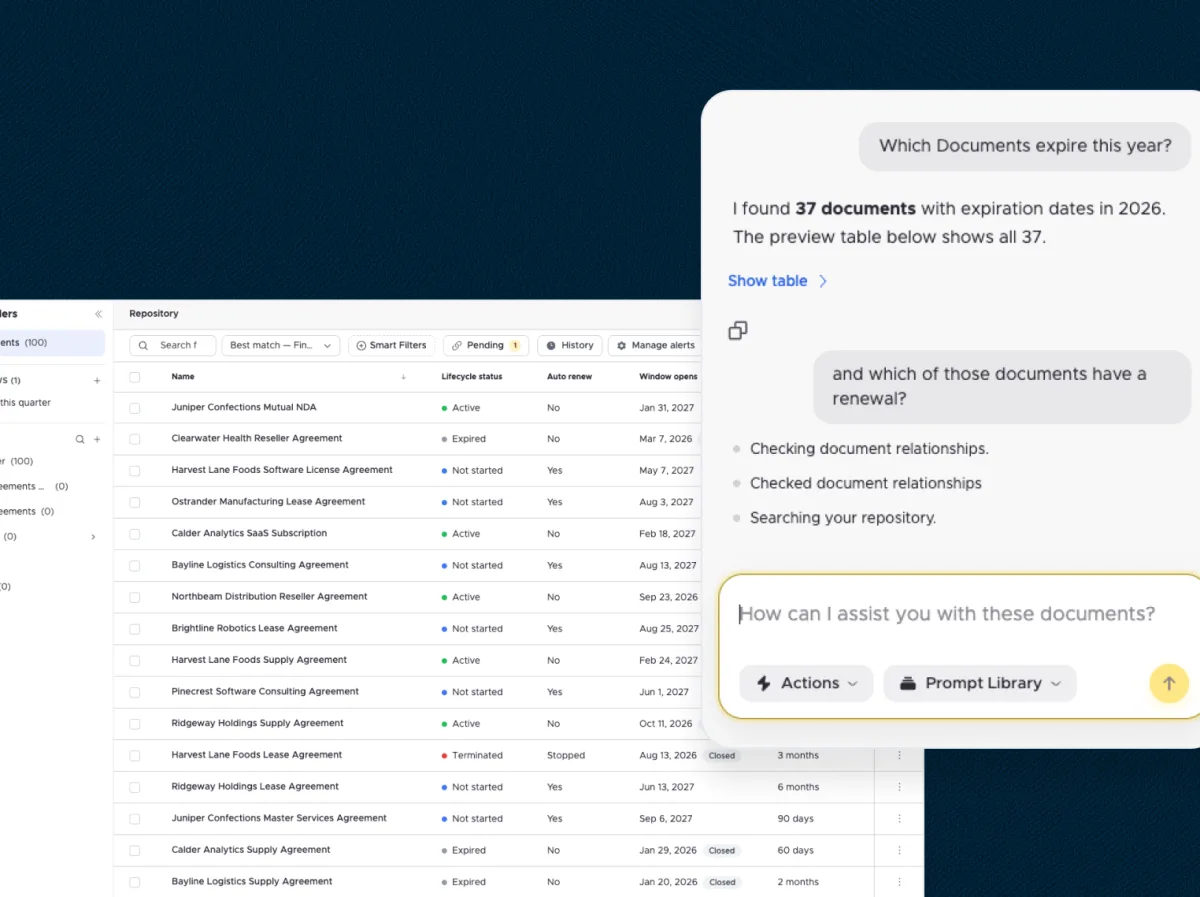Focus the repository search field
The image size is (1200, 897).
tap(172, 345)
